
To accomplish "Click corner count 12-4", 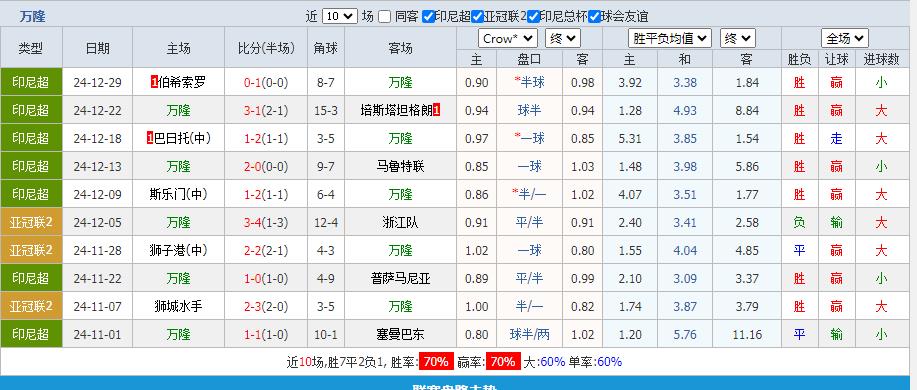I will (326, 222).
